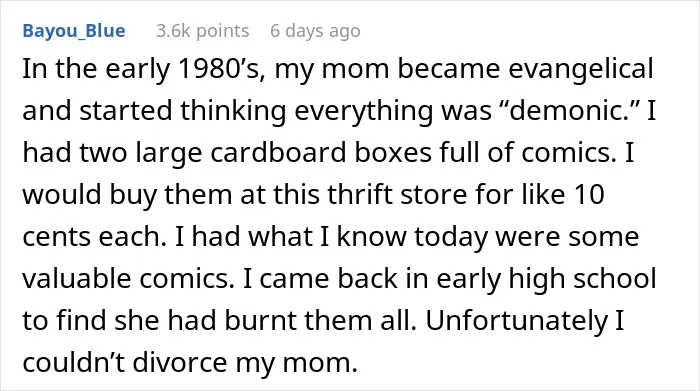Screen dimensions: 700x391
Task: Click the 6 days ago timestamp
Action: [x=315, y=31]
